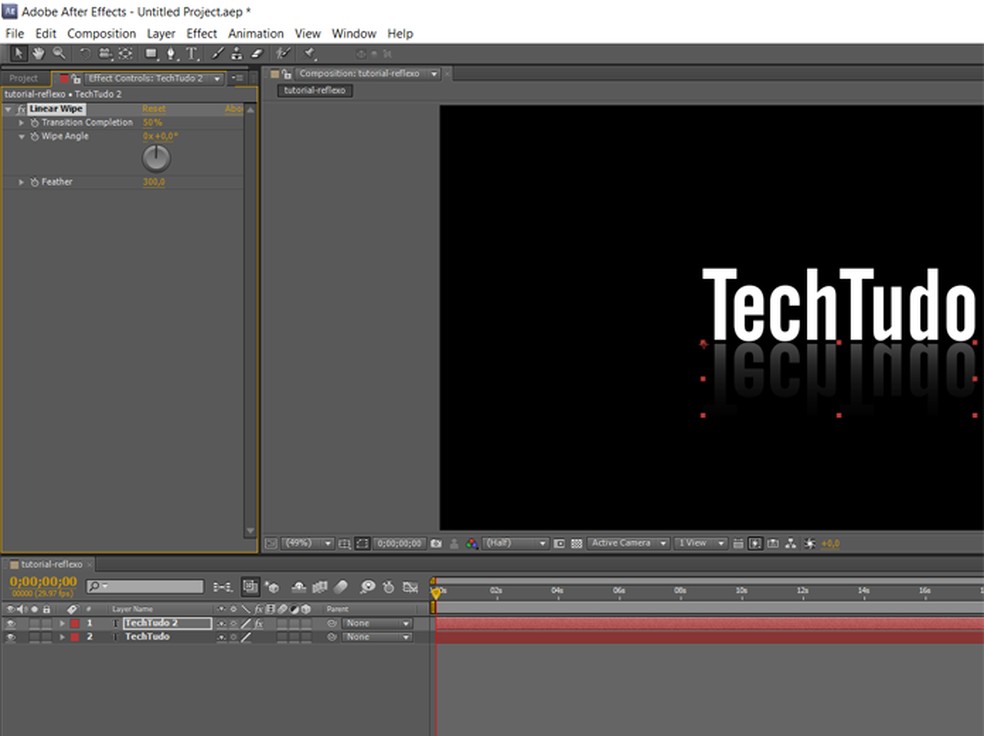Select the Clone Stamp tool

238,53
